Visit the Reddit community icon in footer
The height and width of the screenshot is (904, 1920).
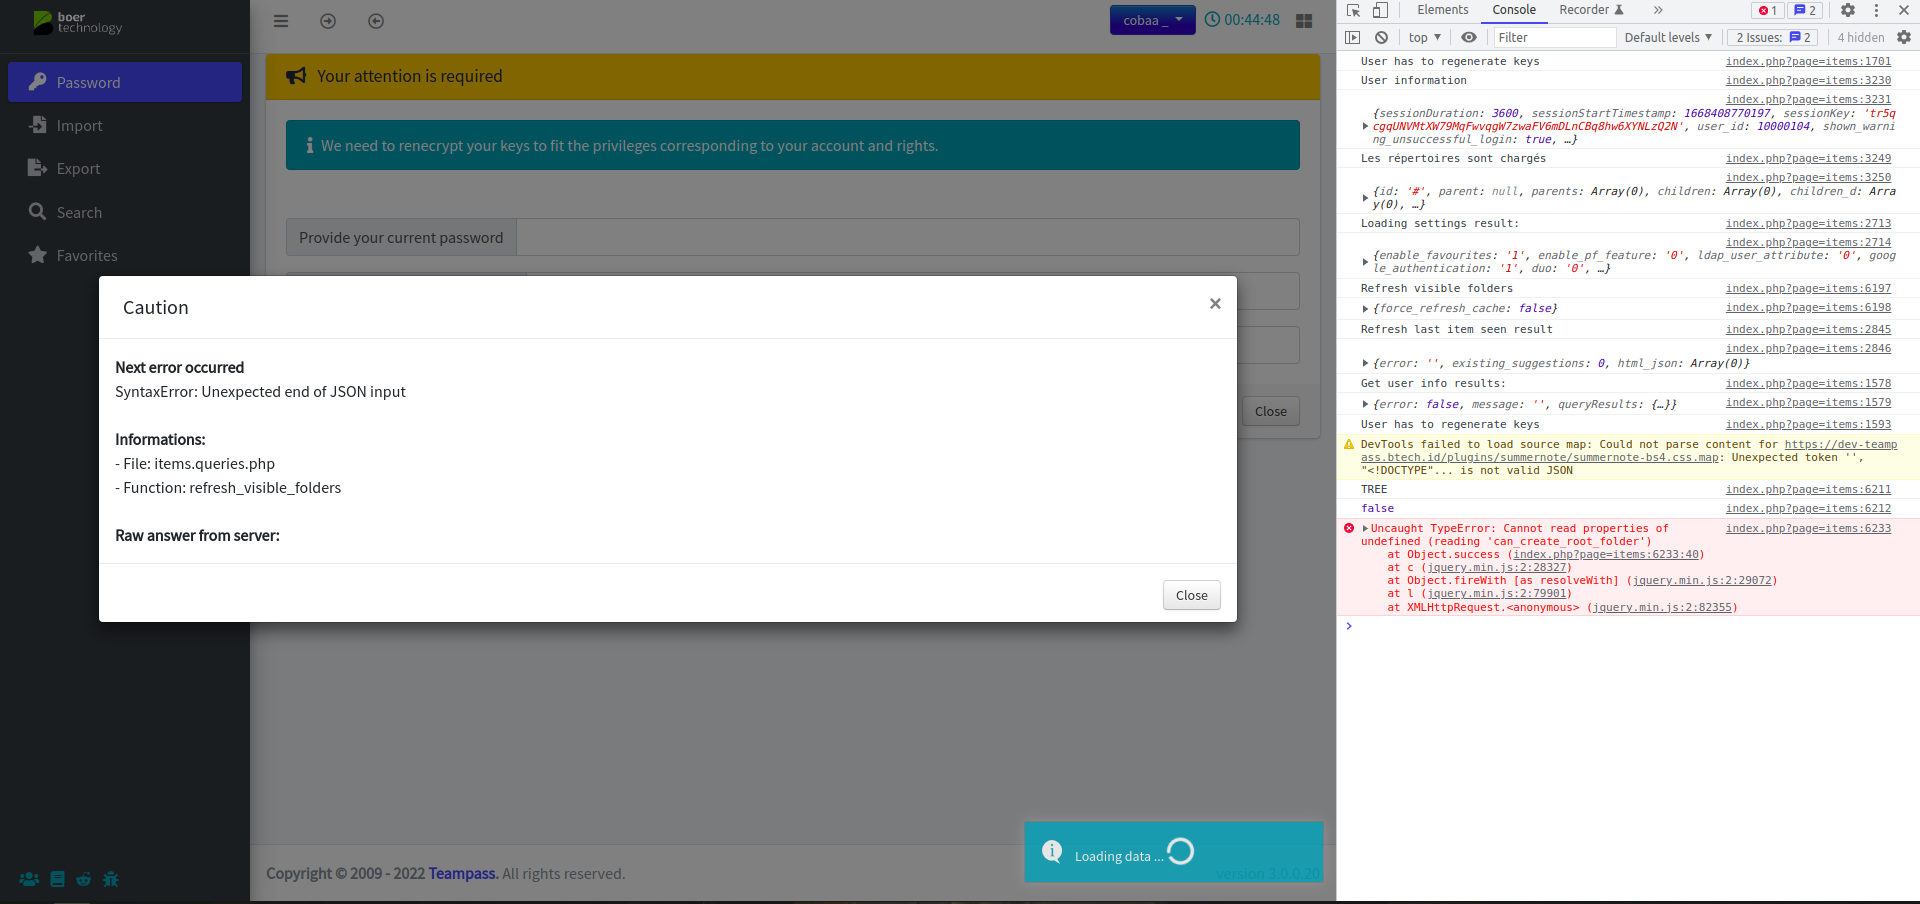pyautogui.click(x=83, y=880)
